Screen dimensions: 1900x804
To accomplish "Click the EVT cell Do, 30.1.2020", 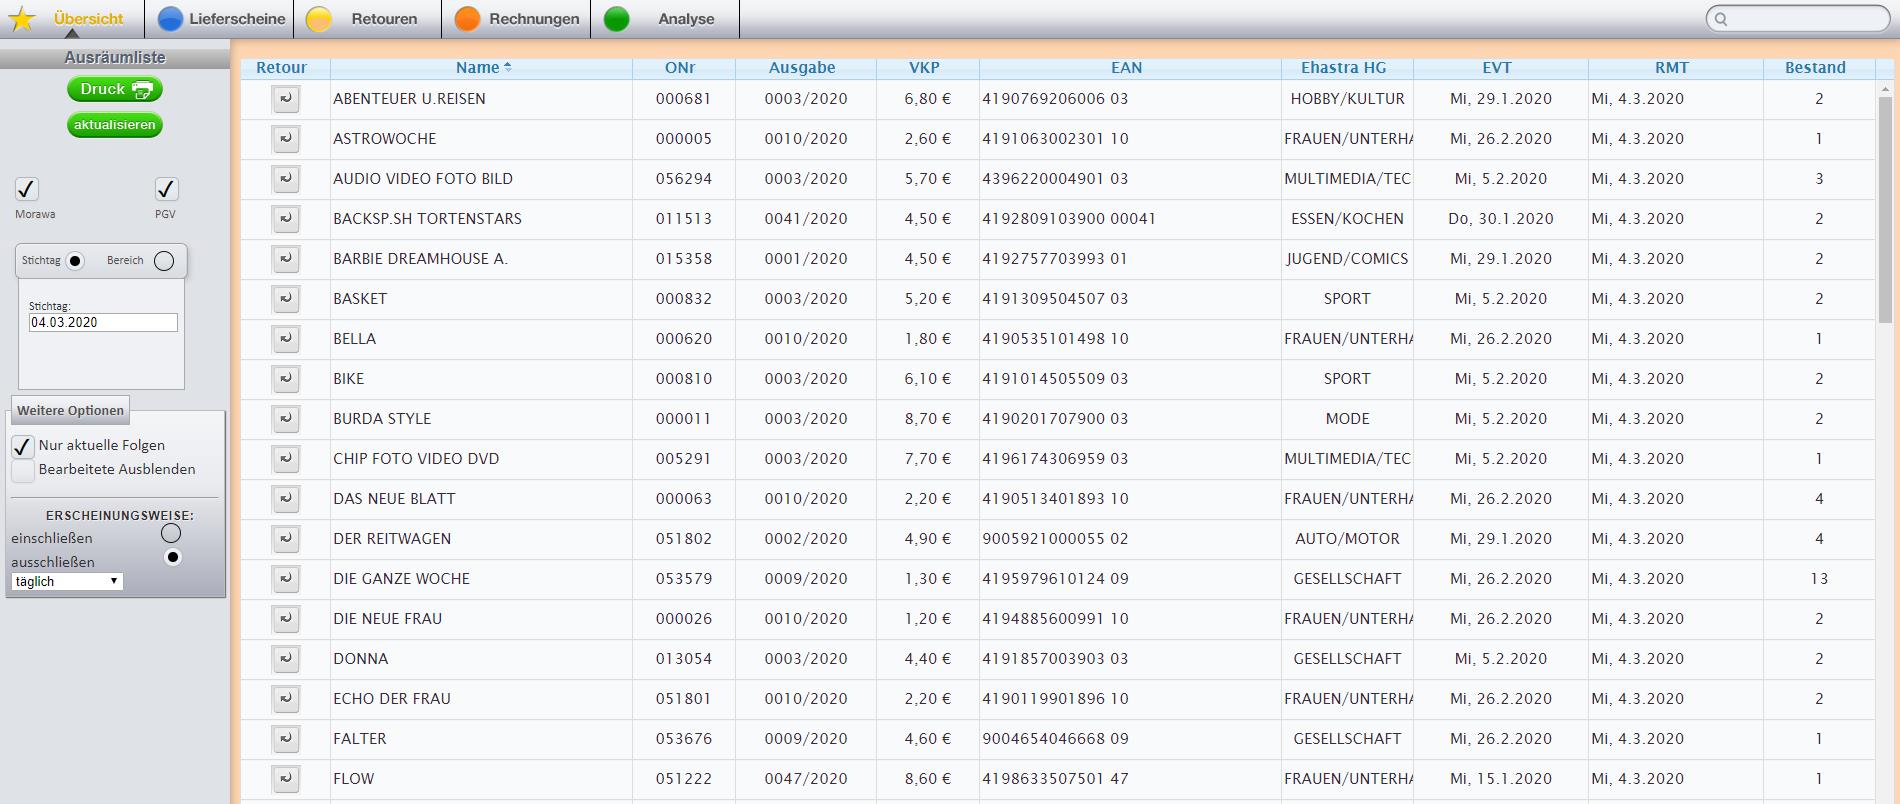I will pyautogui.click(x=1500, y=219).
